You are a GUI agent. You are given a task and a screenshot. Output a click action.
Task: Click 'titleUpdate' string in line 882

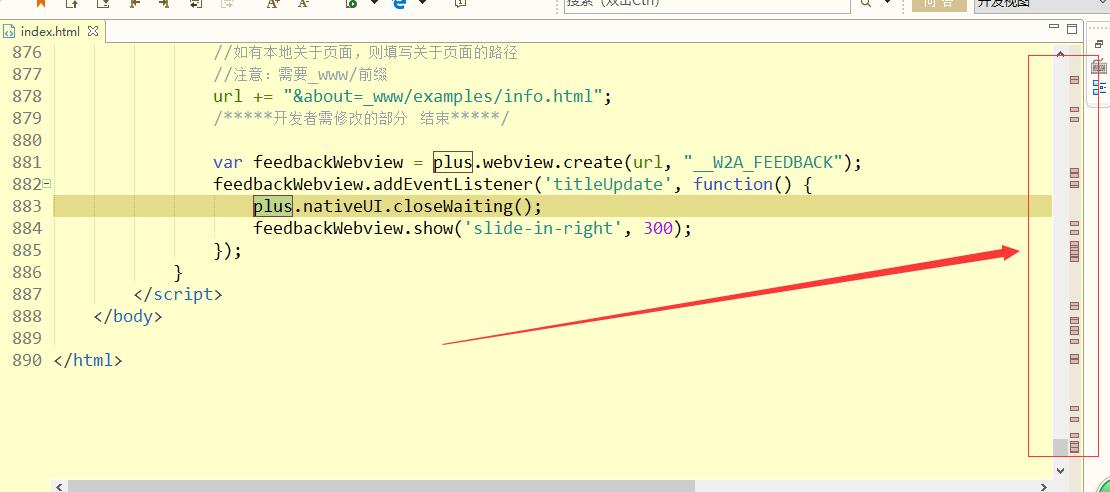(x=610, y=184)
